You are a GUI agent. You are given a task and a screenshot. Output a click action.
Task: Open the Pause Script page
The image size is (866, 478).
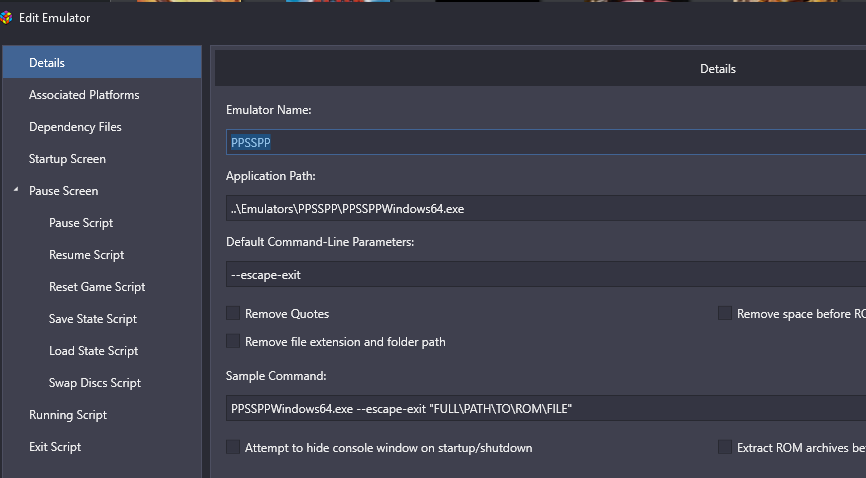click(x=81, y=223)
